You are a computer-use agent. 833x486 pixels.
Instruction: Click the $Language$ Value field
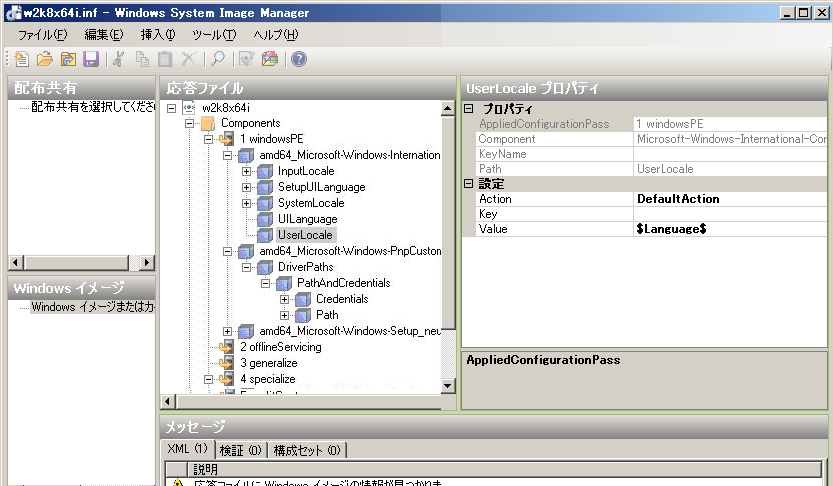coord(730,229)
